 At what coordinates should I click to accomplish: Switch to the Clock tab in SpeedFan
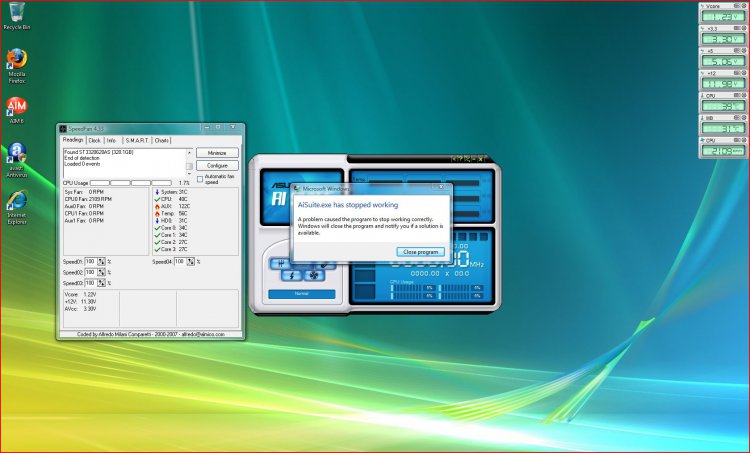pyautogui.click(x=95, y=140)
